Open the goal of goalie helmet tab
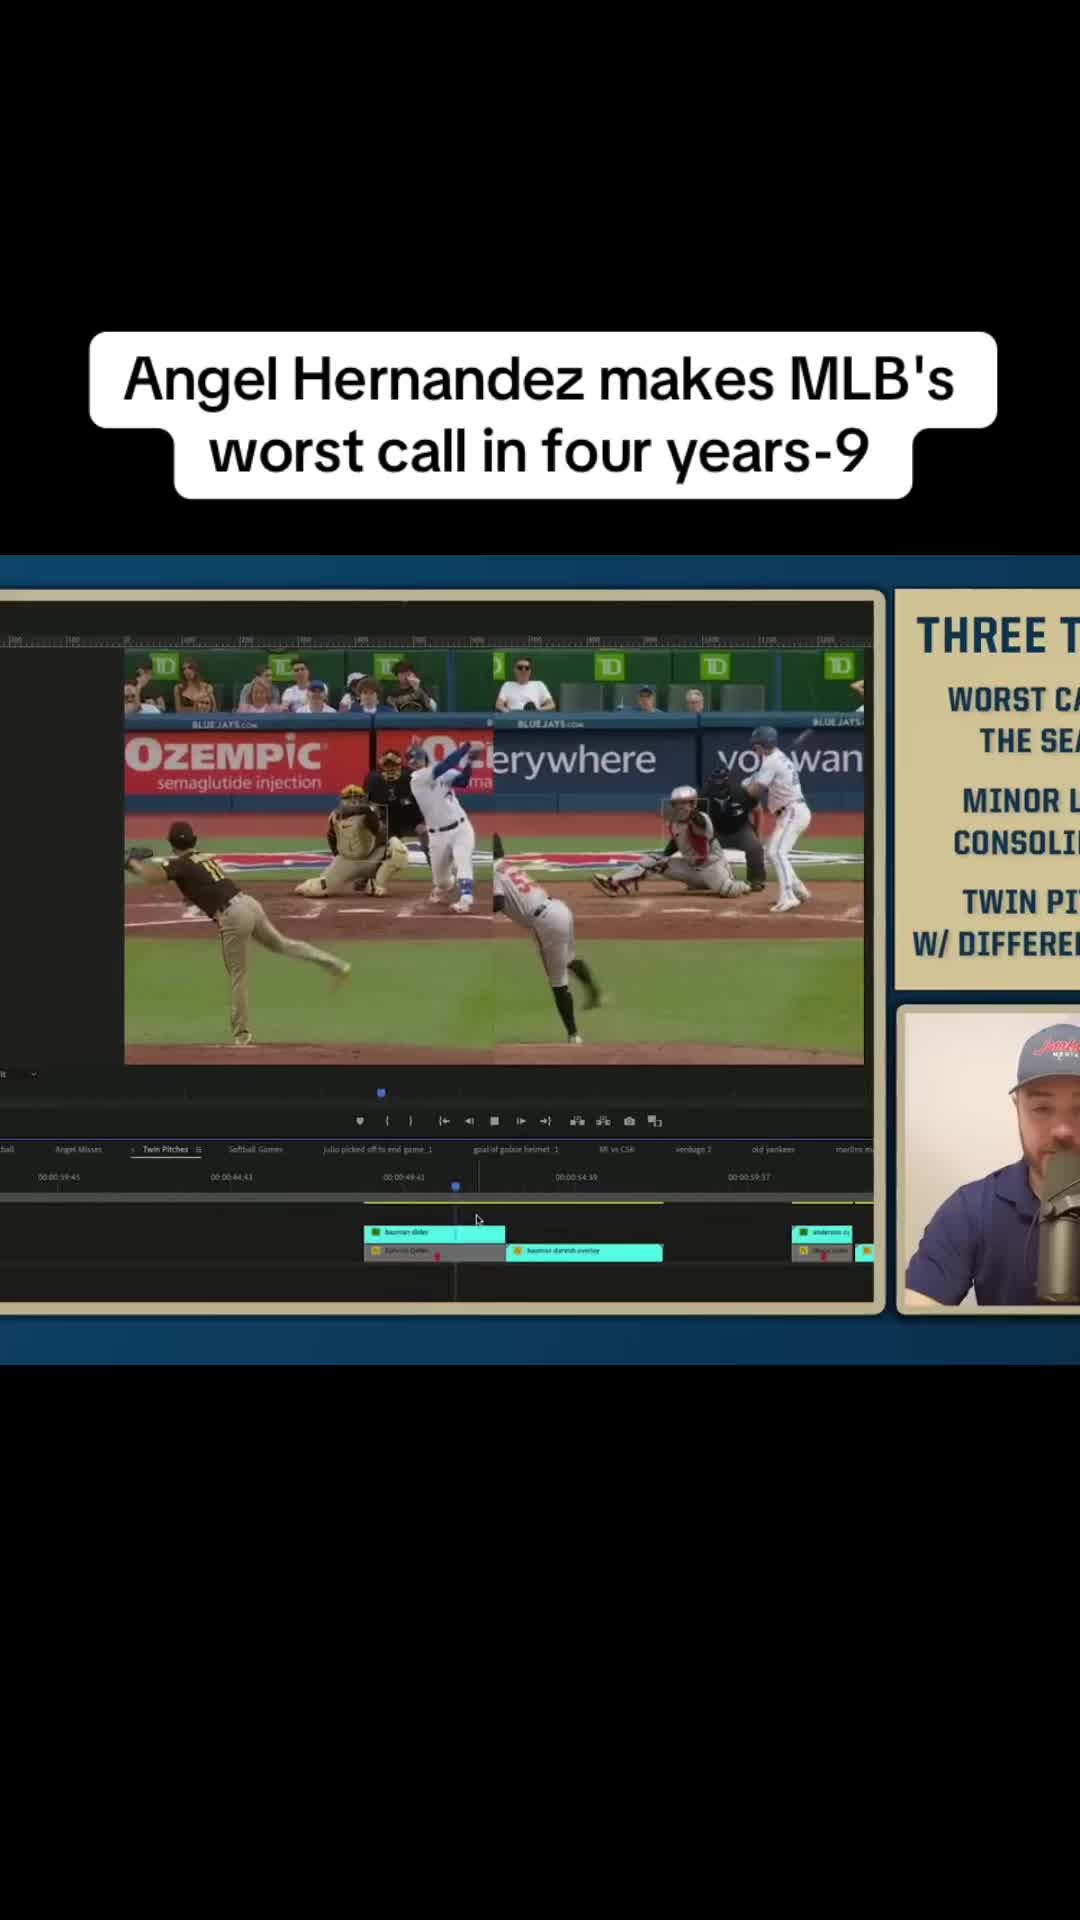1080x1920 pixels. click(516, 1149)
